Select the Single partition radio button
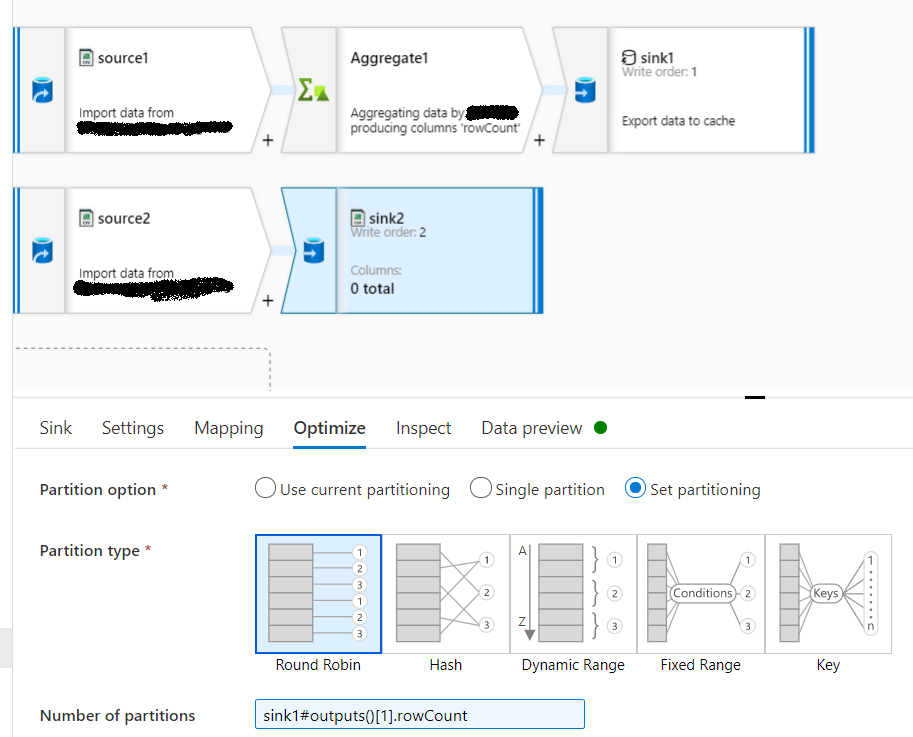The height and width of the screenshot is (737, 913). tap(481, 488)
